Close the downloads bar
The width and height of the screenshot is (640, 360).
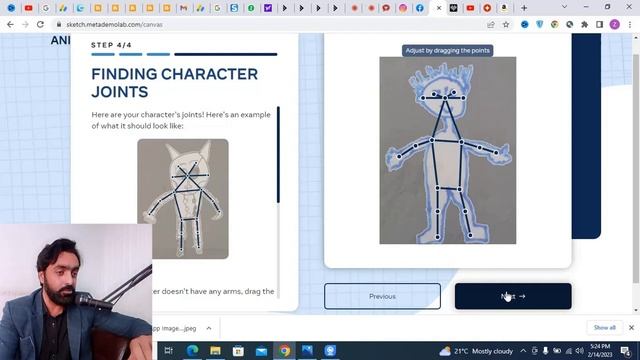(x=631, y=328)
